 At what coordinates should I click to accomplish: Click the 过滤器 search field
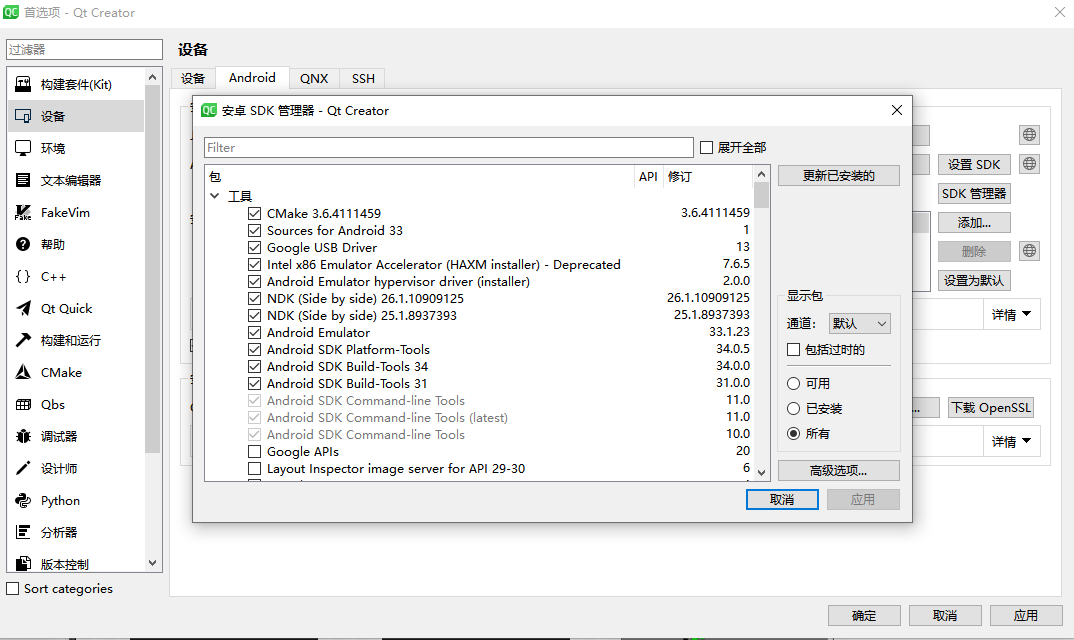coord(84,49)
